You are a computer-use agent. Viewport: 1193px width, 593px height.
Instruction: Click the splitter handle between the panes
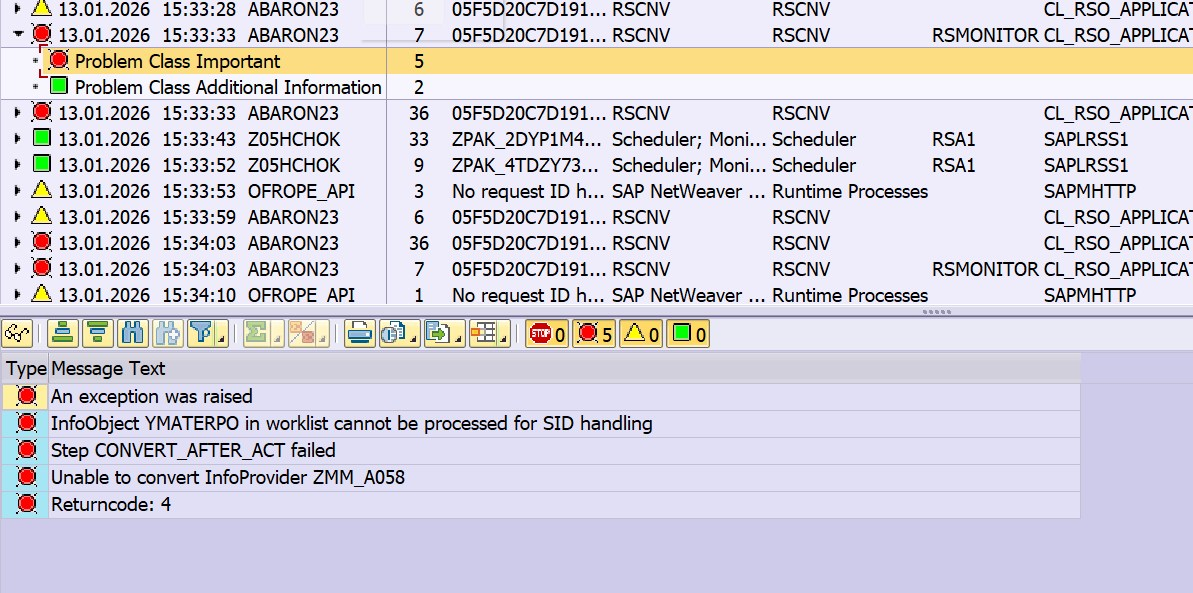coord(935,312)
